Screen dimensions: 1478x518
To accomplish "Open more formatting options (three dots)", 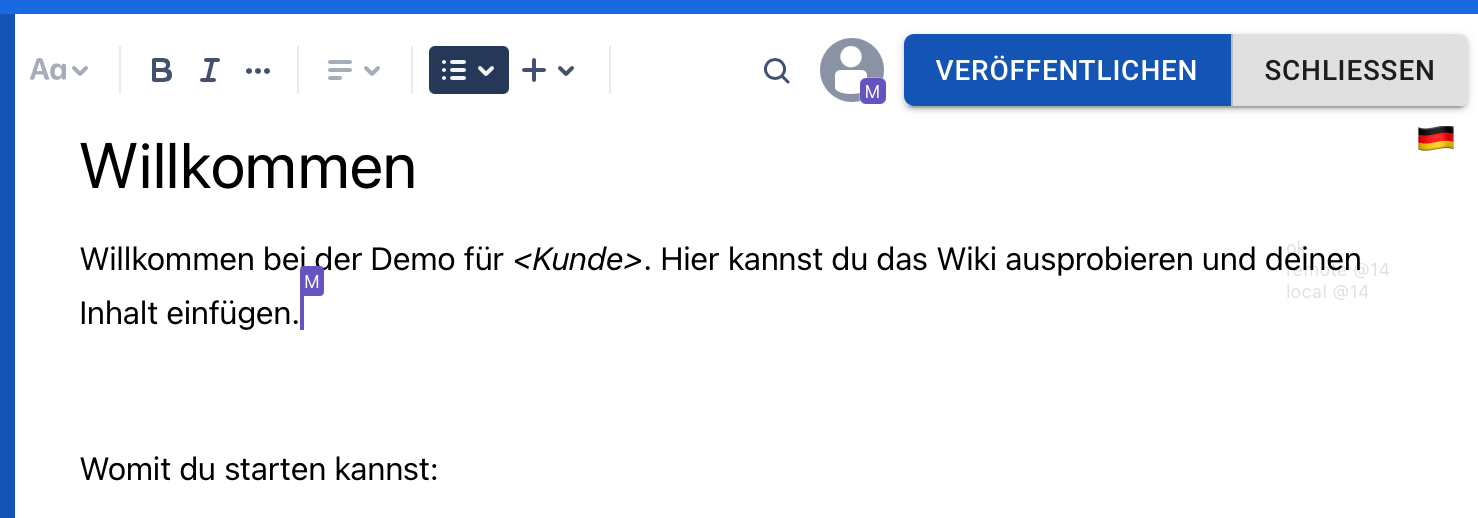I will tap(258, 71).
